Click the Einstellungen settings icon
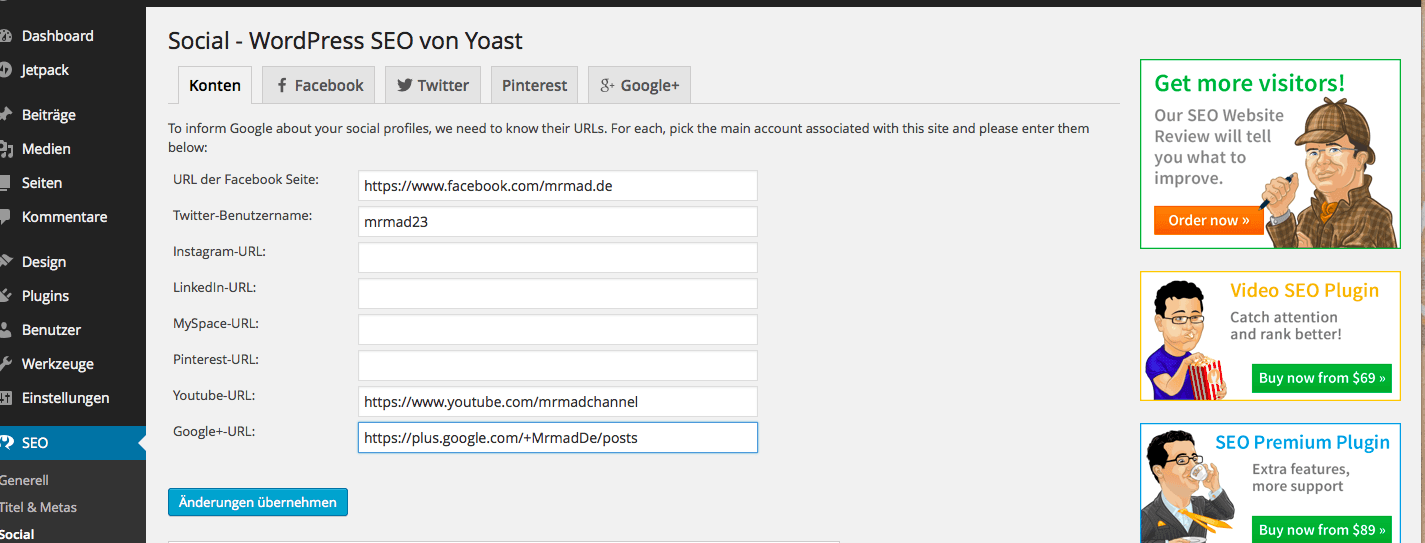Image resolution: width=1425 pixels, height=543 pixels. [x=5, y=398]
